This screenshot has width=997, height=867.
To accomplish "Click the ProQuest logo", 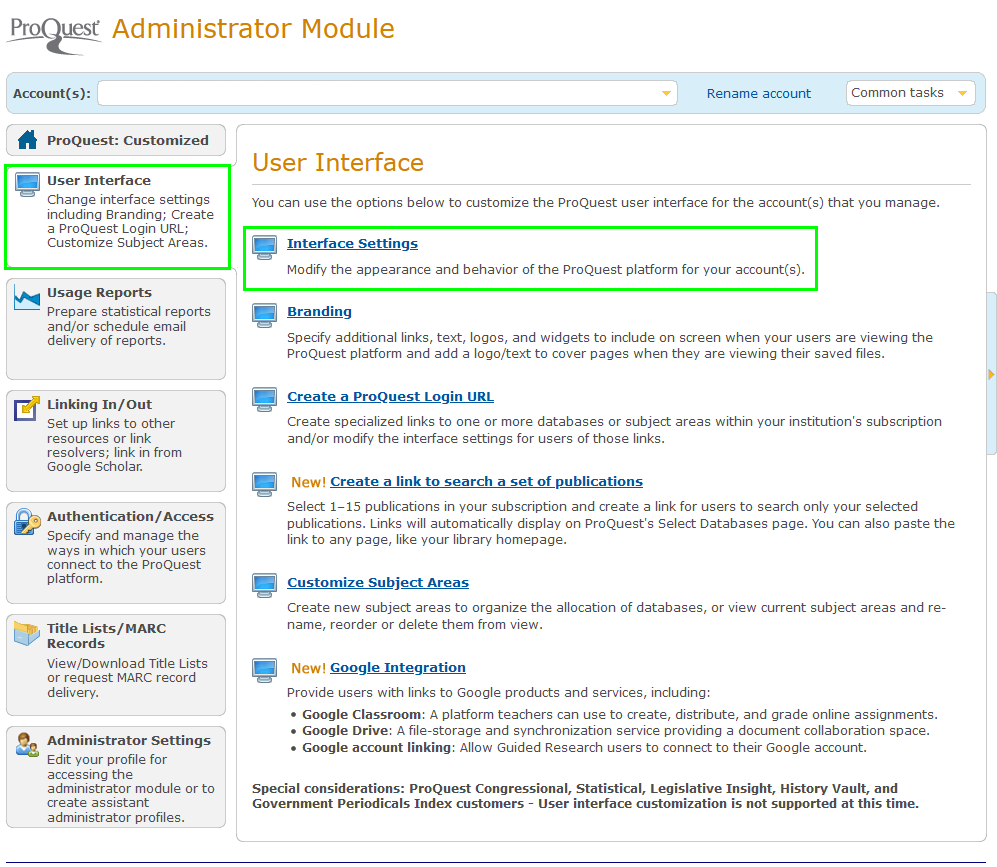I will (x=54, y=34).
